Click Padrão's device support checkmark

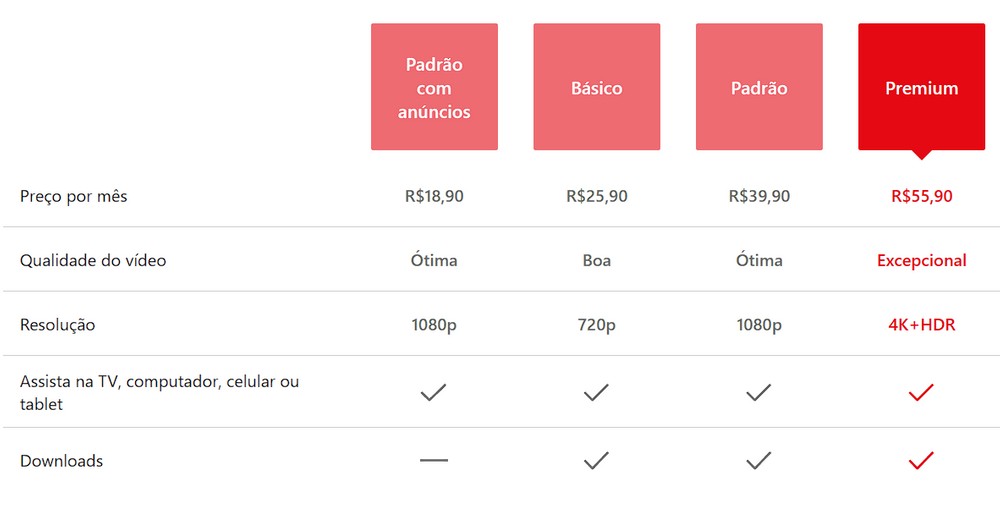point(759,393)
